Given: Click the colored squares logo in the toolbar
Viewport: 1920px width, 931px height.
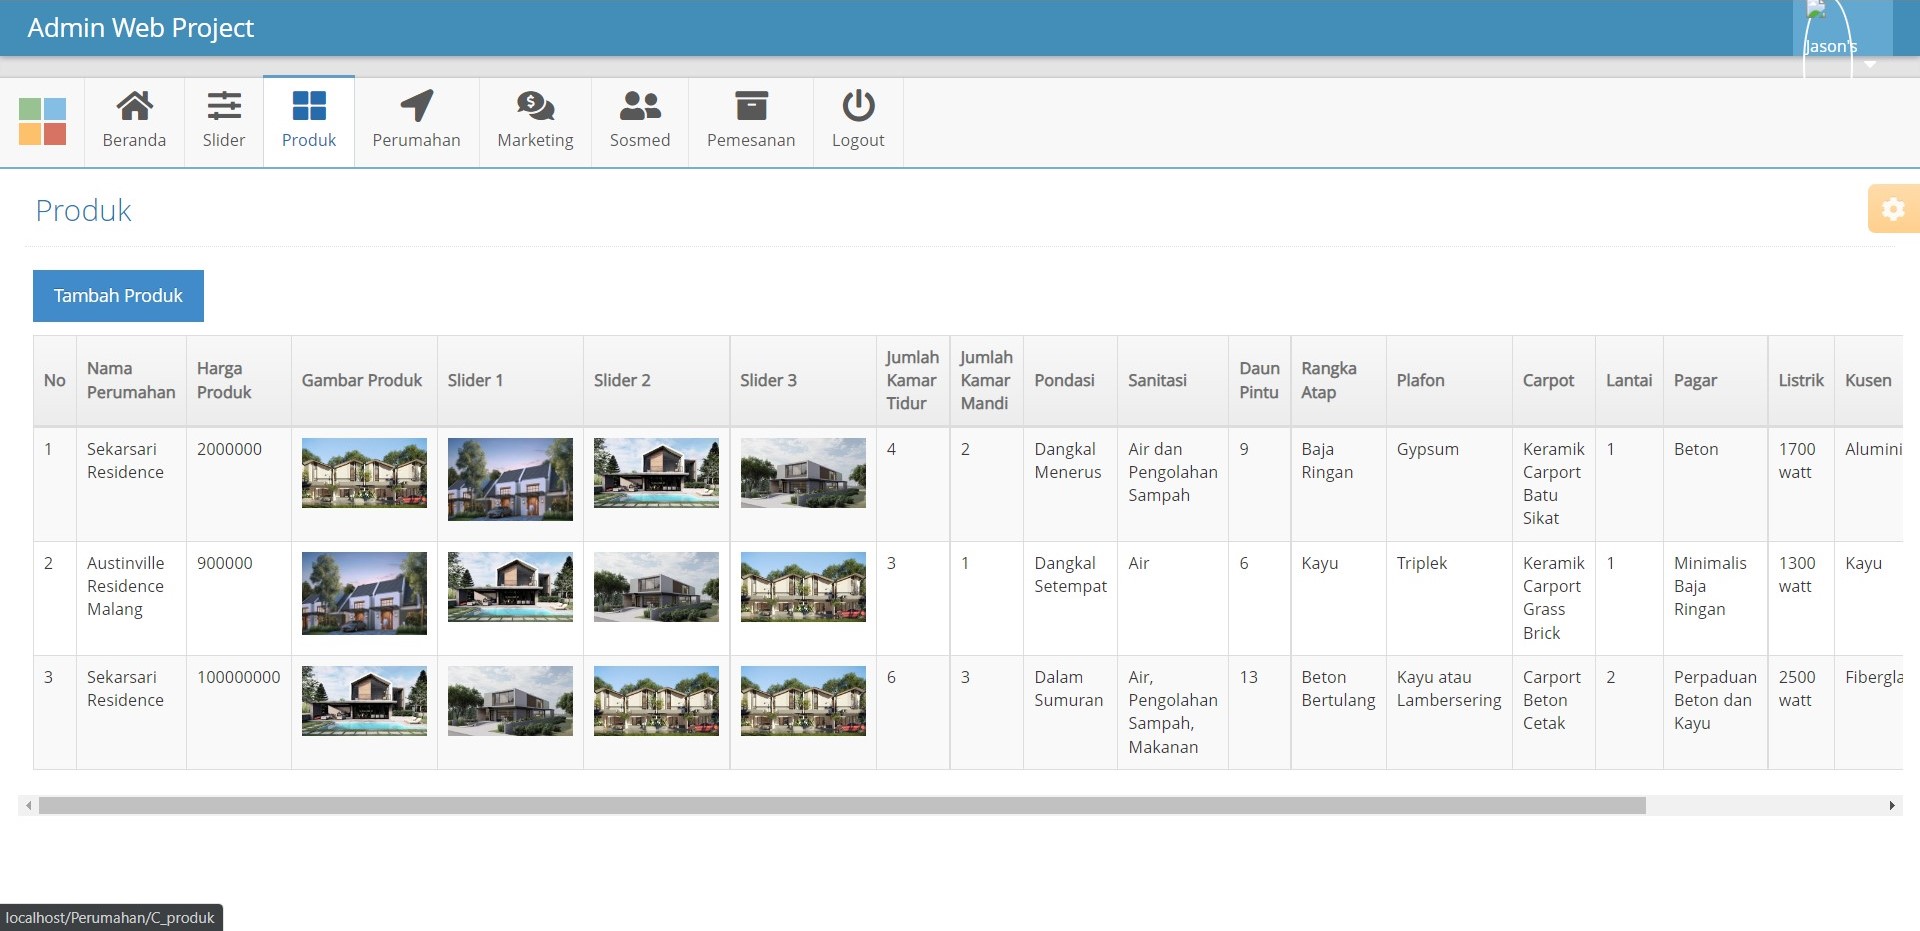Looking at the screenshot, I should coord(42,120).
